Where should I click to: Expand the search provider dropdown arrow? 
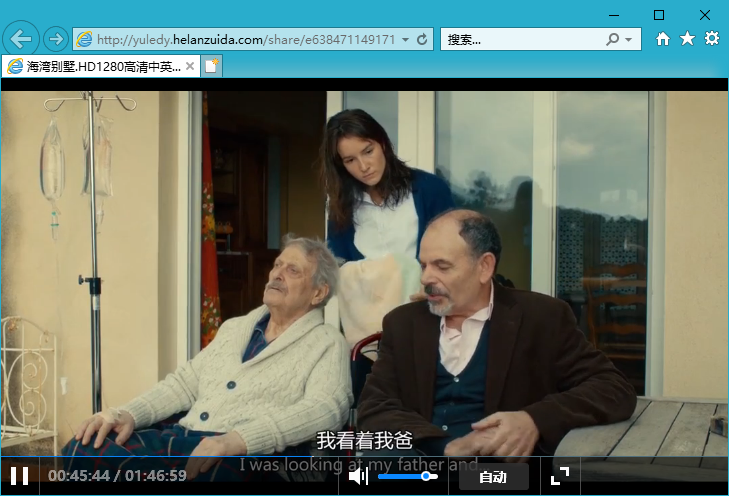tap(628, 40)
